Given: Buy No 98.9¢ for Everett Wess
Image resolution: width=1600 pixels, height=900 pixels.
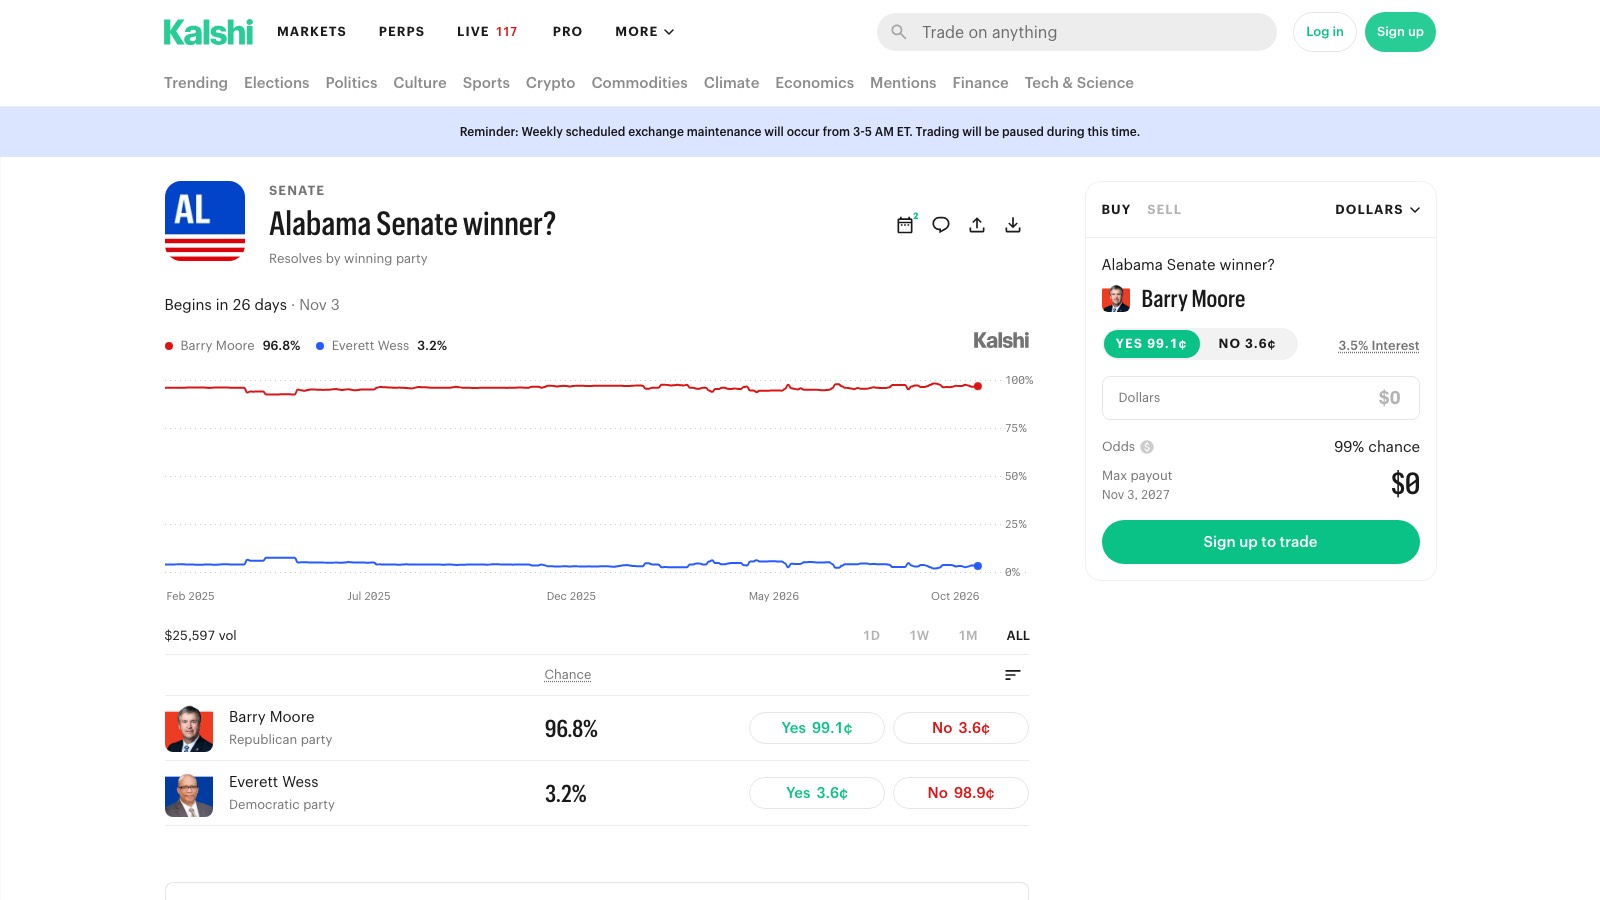Looking at the screenshot, I should (961, 793).
